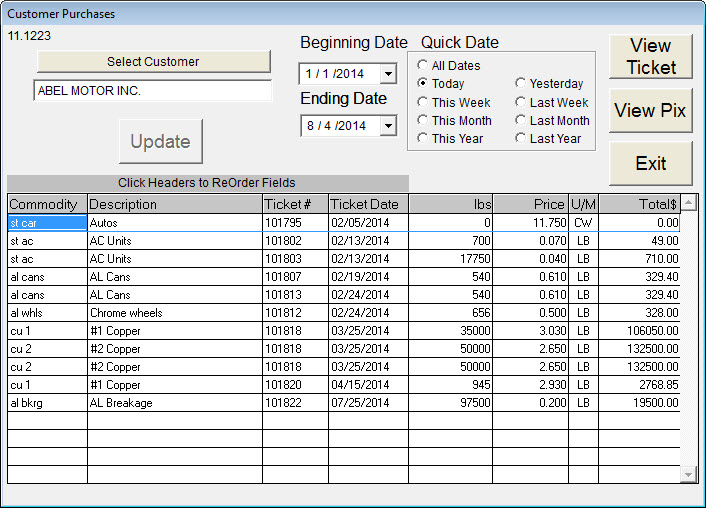Image resolution: width=706 pixels, height=508 pixels.
Task: Select the highlighted 'st car' commodity cell
Action: tap(47, 223)
